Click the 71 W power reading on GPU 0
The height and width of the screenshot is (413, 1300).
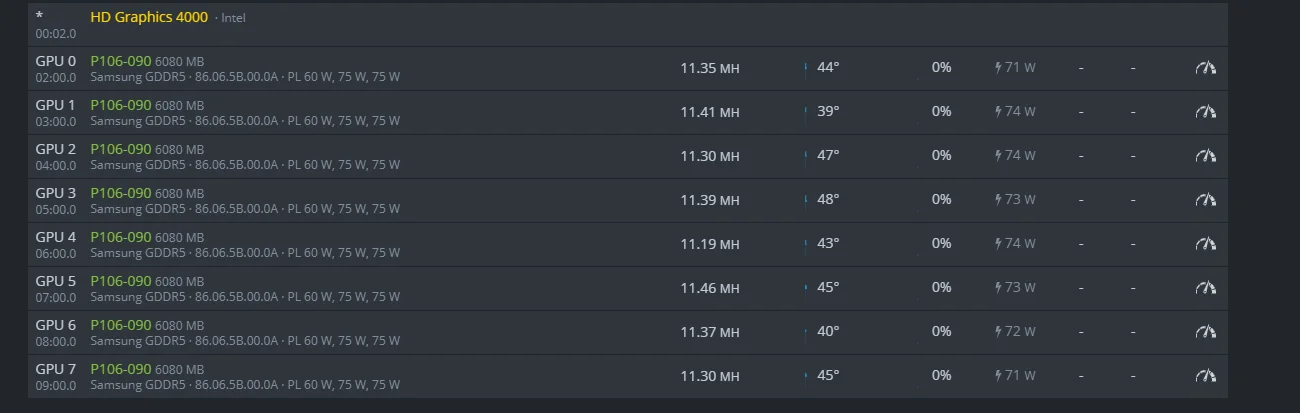click(x=1015, y=68)
